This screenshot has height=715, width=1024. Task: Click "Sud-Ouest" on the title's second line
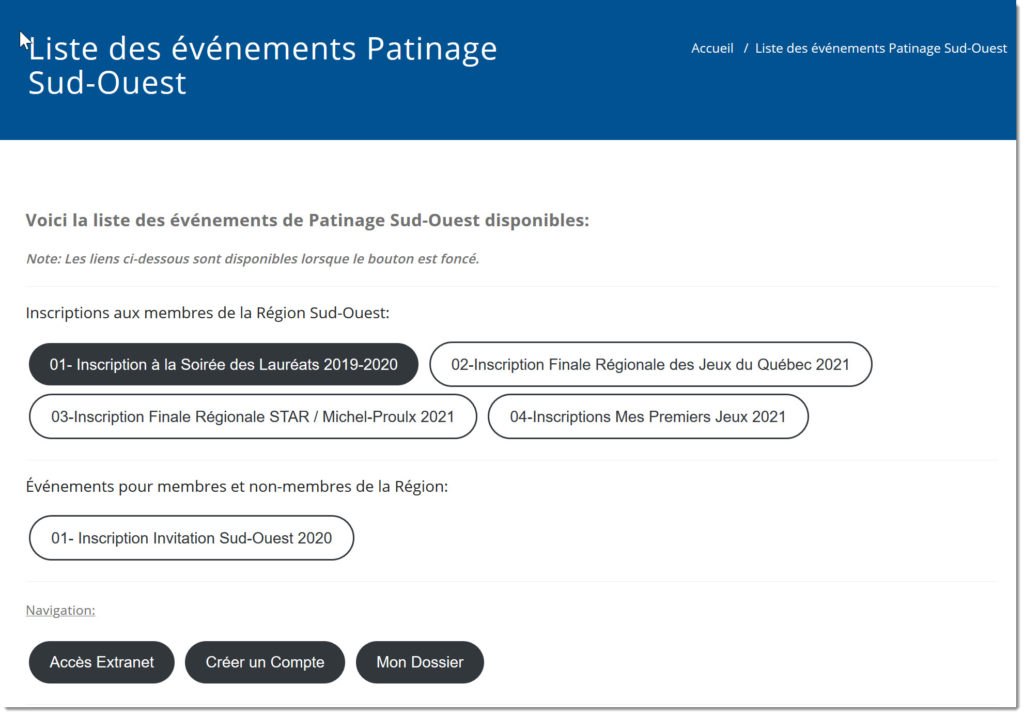pyautogui.click(x=107, y=83)
